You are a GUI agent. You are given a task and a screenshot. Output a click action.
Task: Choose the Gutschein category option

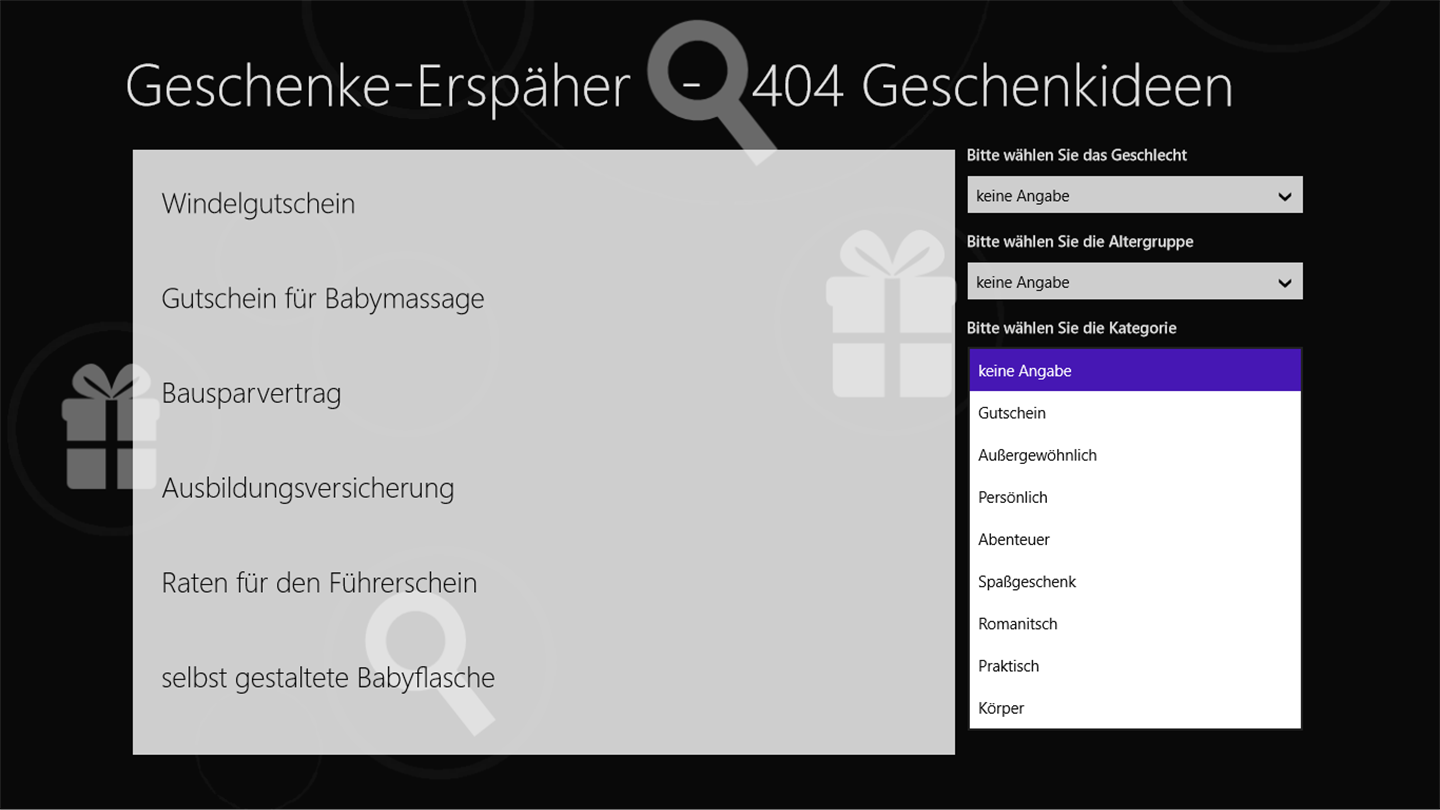tap(1135, 412)
